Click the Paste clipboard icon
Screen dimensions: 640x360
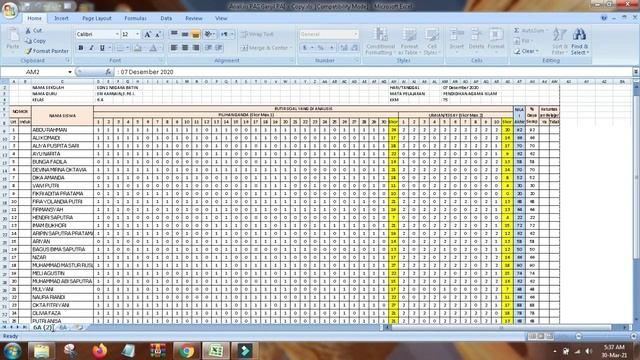[x=13, y=35]
